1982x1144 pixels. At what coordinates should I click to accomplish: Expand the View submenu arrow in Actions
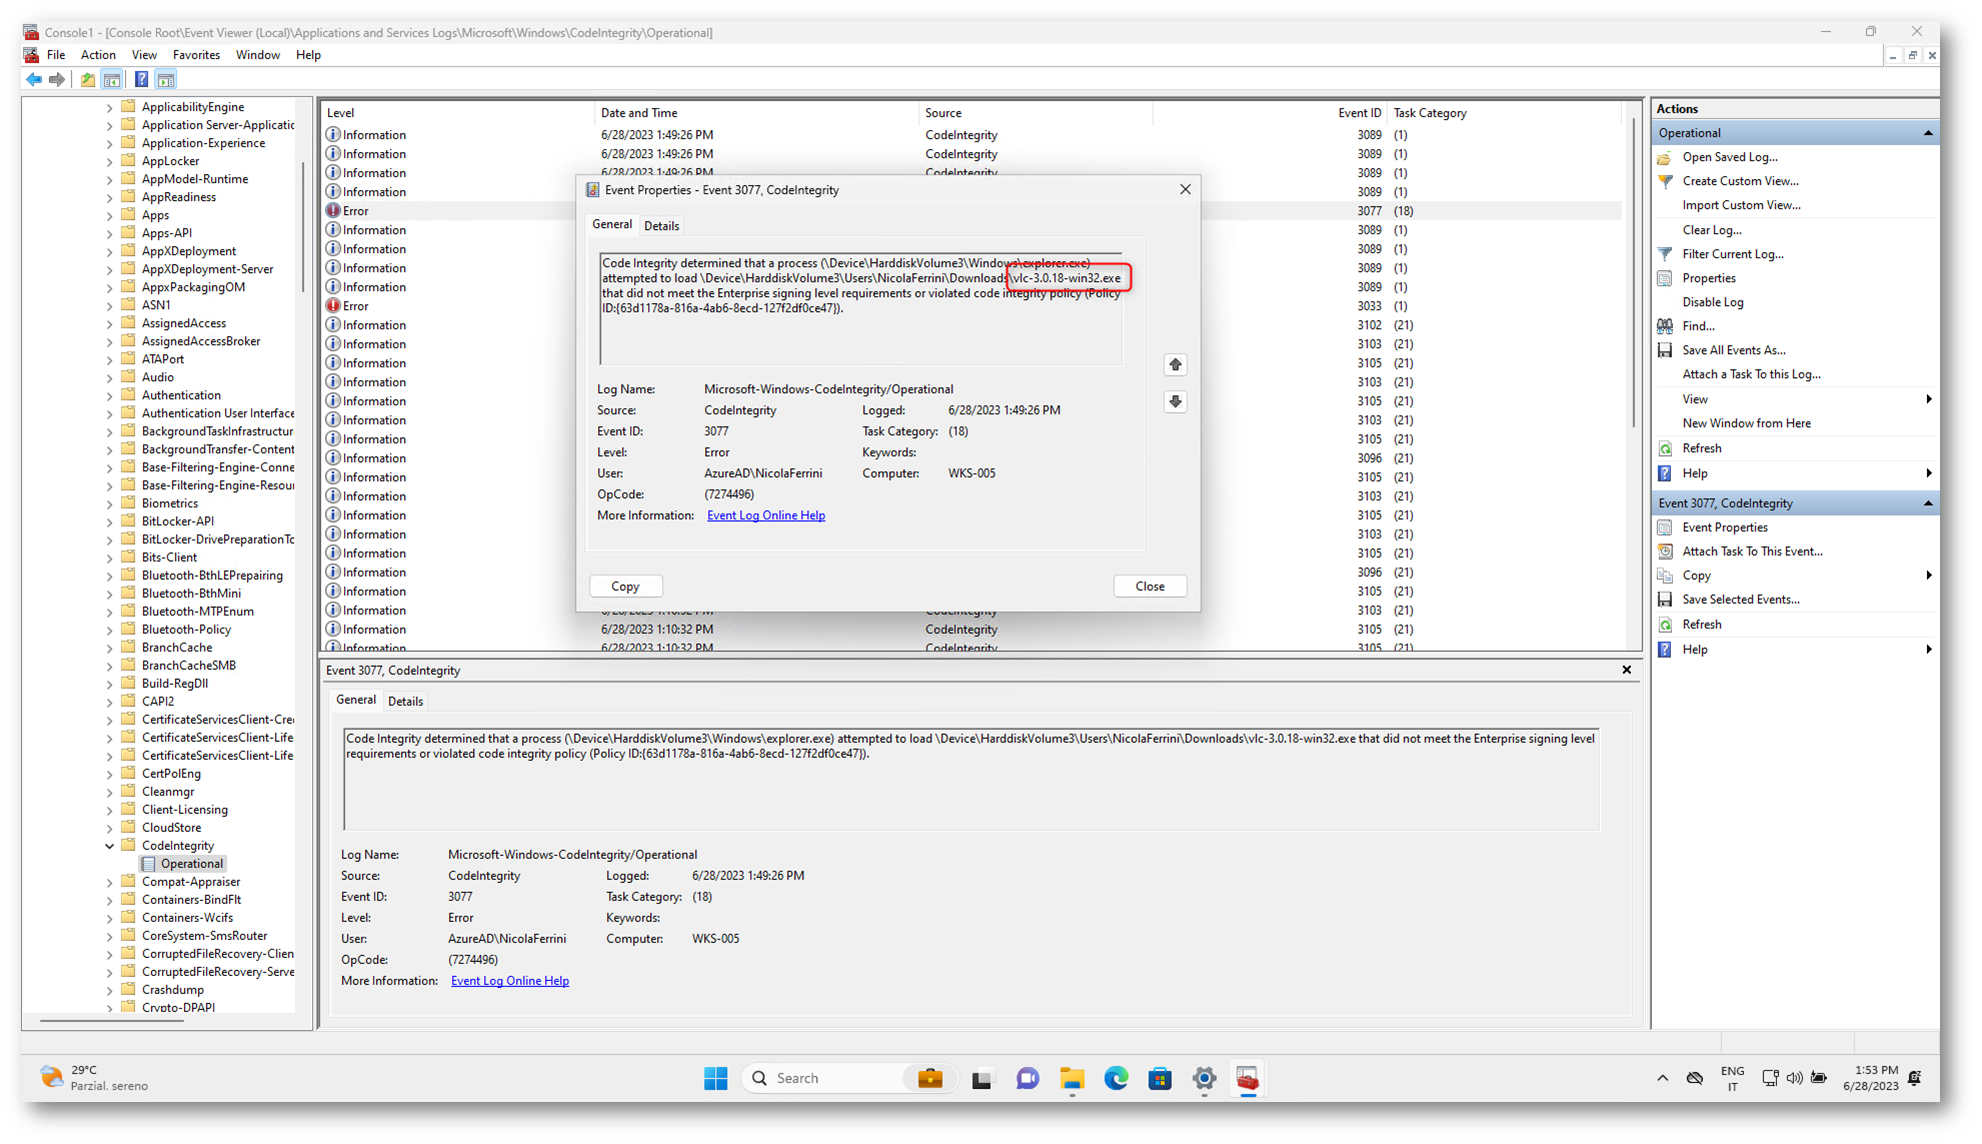(1927, 399)
